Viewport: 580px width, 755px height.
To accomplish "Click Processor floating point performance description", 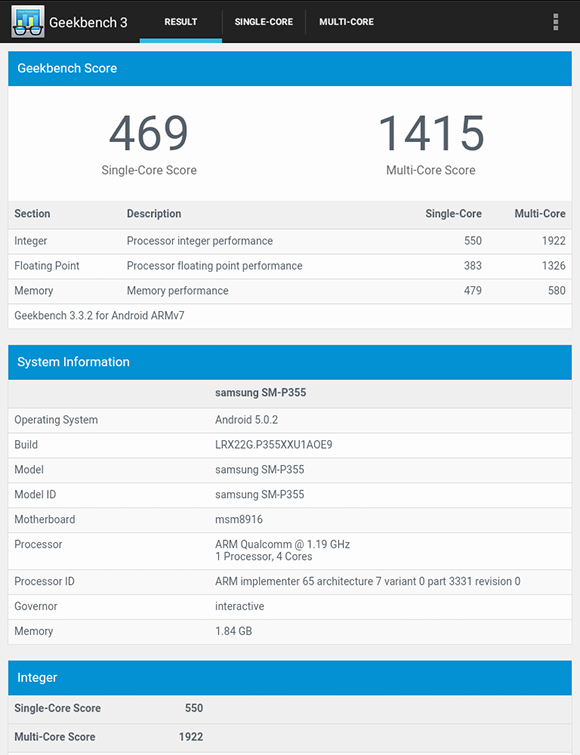I will pyautogui.click(x=215, y=266).
